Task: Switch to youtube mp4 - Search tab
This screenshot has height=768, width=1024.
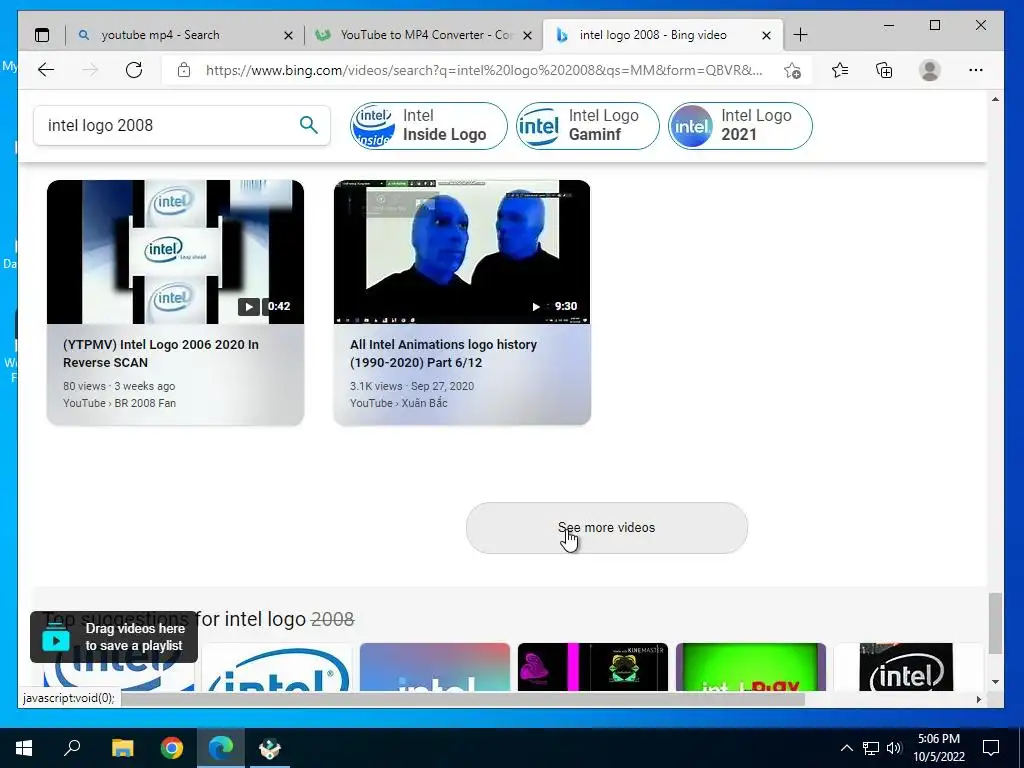Action: 184,35
